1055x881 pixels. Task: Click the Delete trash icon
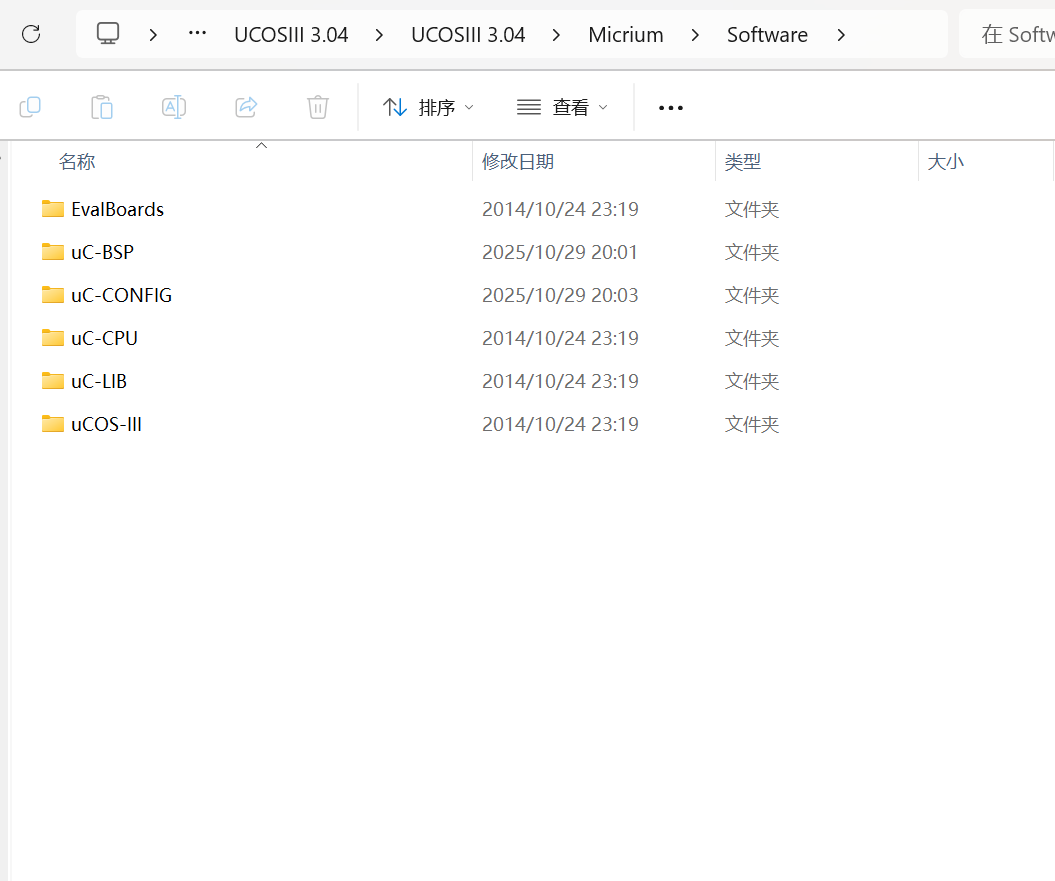[x=318, y=107]
